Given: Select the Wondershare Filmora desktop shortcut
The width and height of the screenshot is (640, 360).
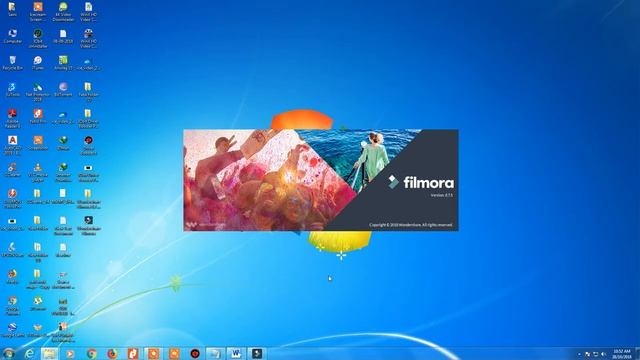Looking at the screenshot, I should point(88,226).
